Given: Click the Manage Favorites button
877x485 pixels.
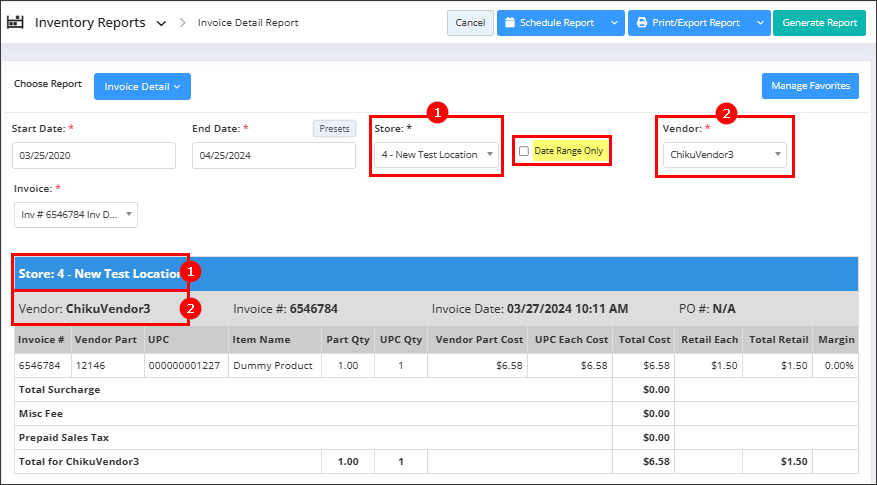Looking at the screenshot, I should click(x=810, y=86).
